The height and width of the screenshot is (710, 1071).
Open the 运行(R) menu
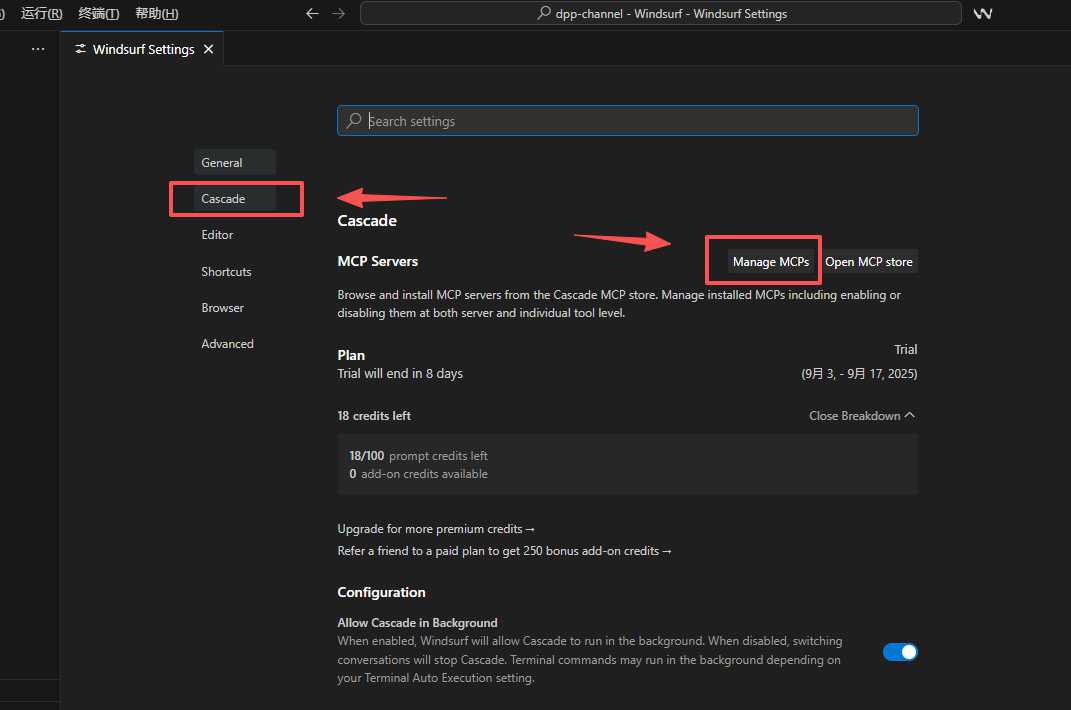click(x=42, y=13)
